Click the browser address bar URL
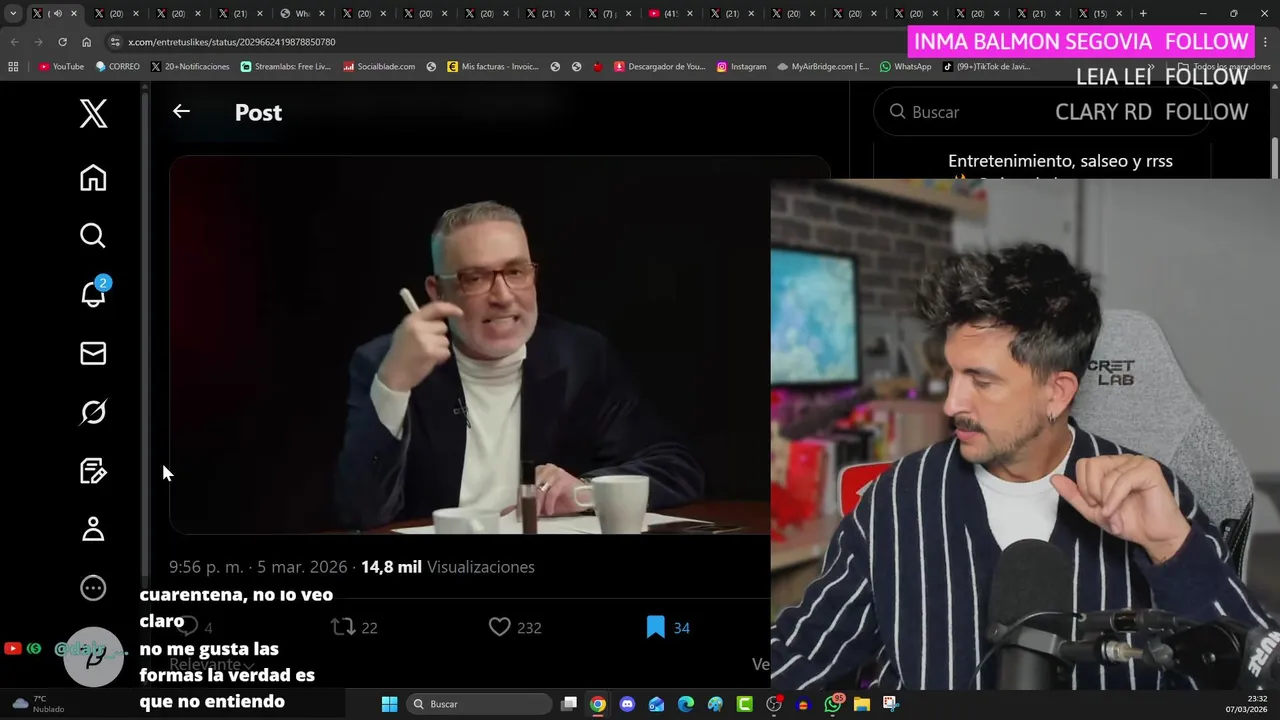 click(x=232, y=42)
